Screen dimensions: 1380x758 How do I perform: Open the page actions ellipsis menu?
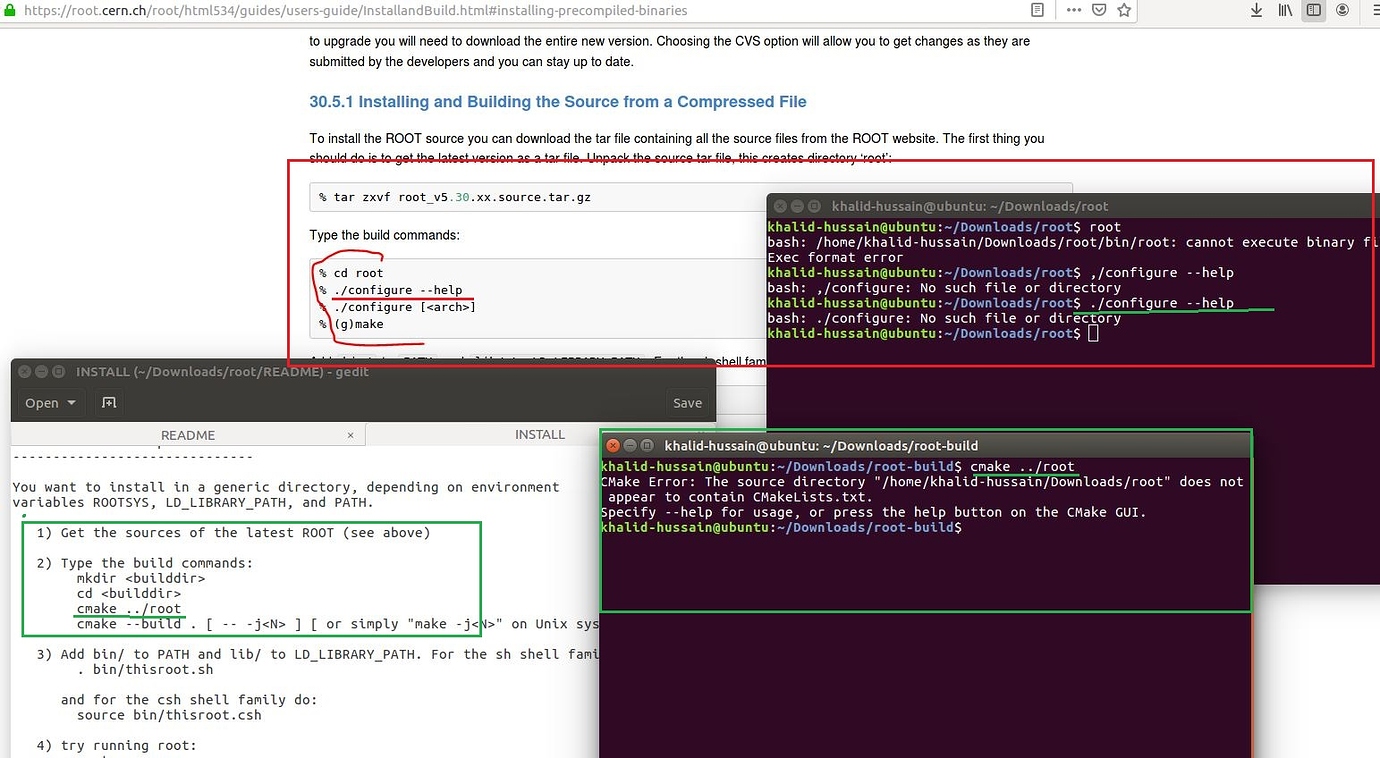click(1073, 10)
